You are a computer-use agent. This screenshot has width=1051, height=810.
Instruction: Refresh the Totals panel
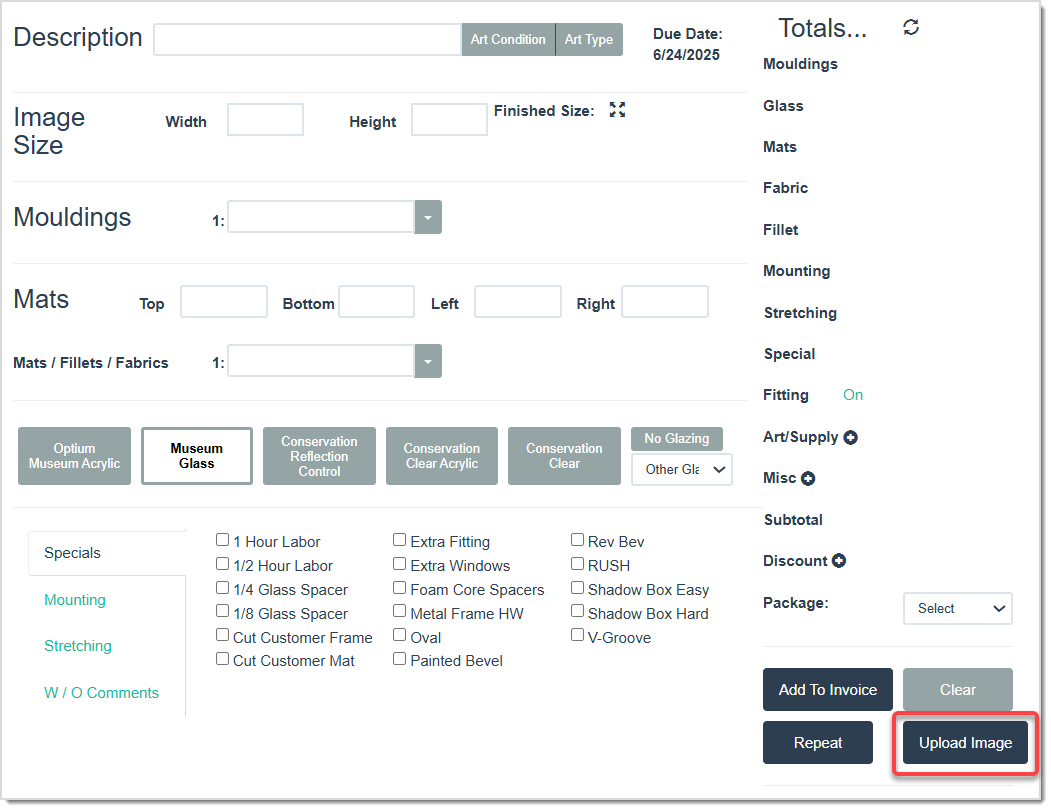point(911,27)
